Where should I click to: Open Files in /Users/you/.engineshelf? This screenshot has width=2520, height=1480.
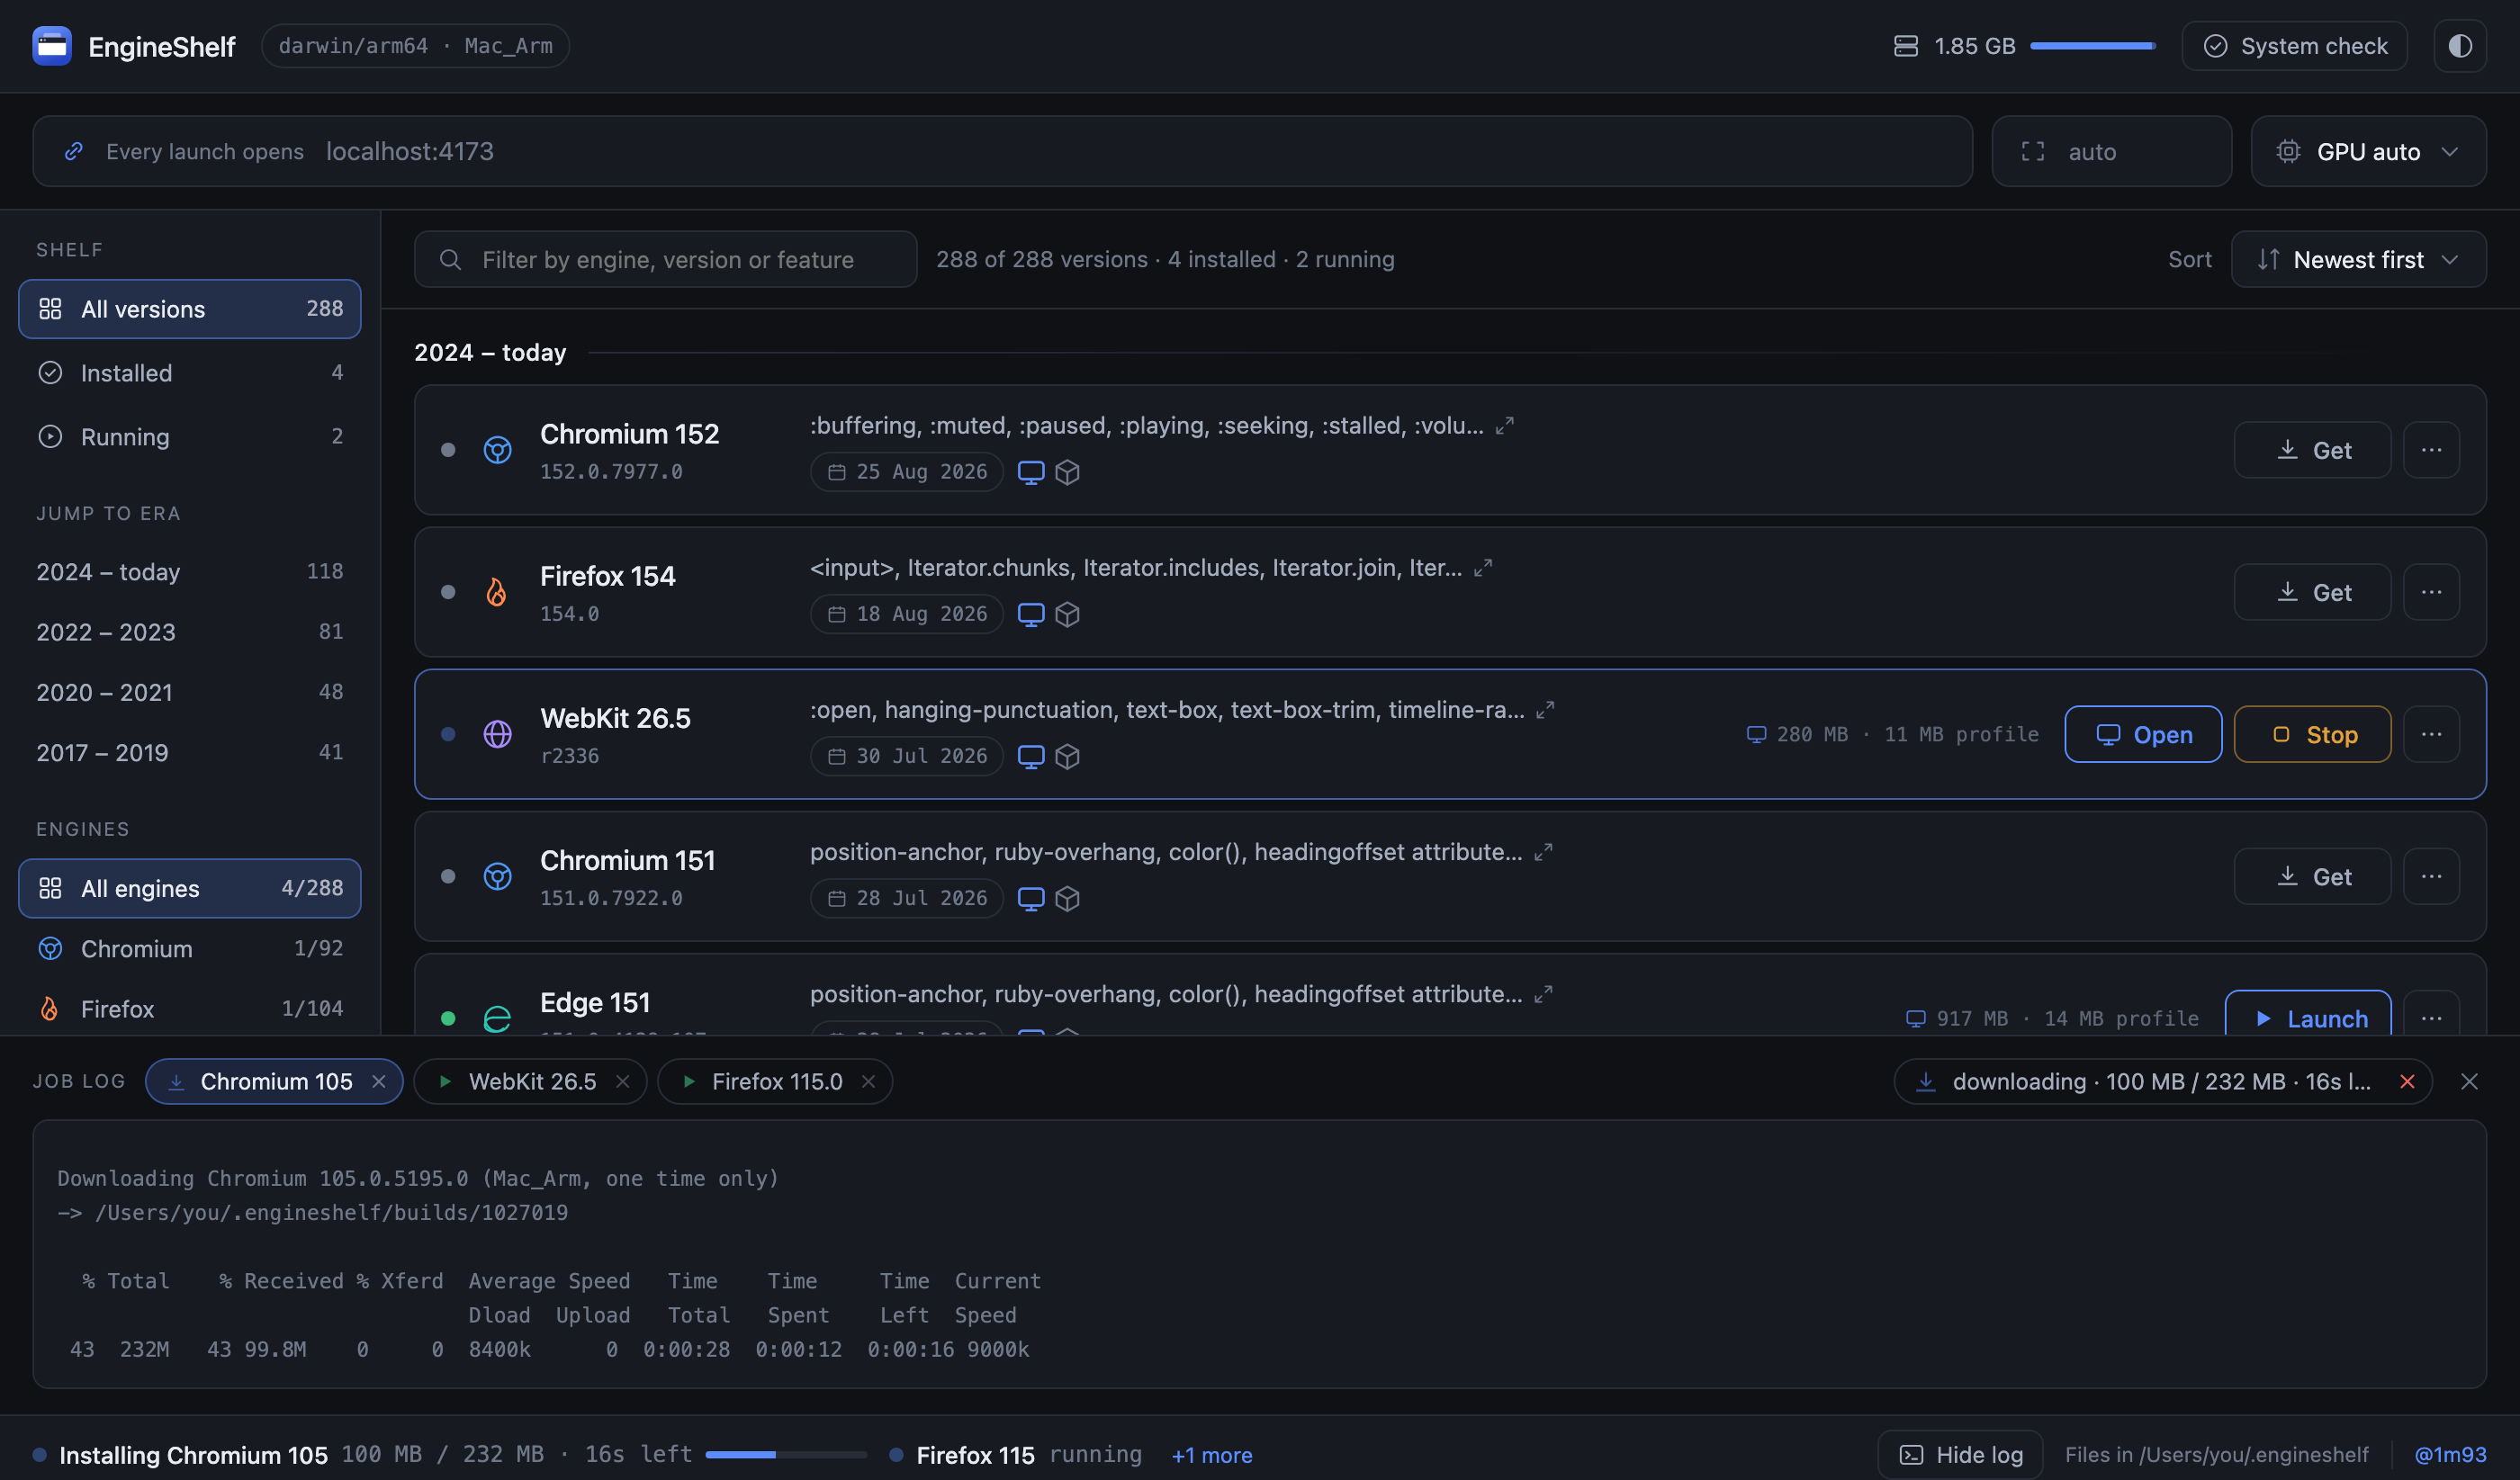click(2216, 1454)
